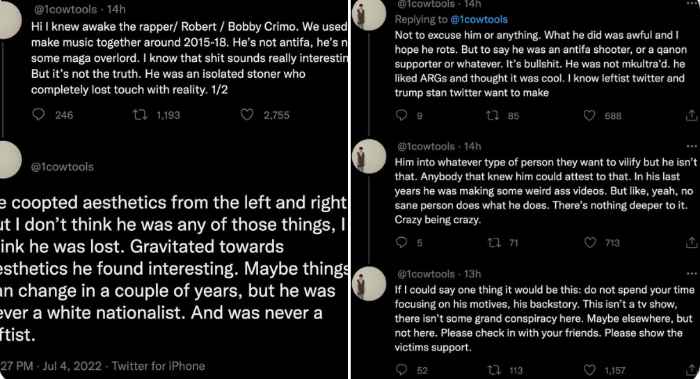This screenshot has height=379, width=700.
Task: Like the tweet with 688 likes
Action: [589, 116]
